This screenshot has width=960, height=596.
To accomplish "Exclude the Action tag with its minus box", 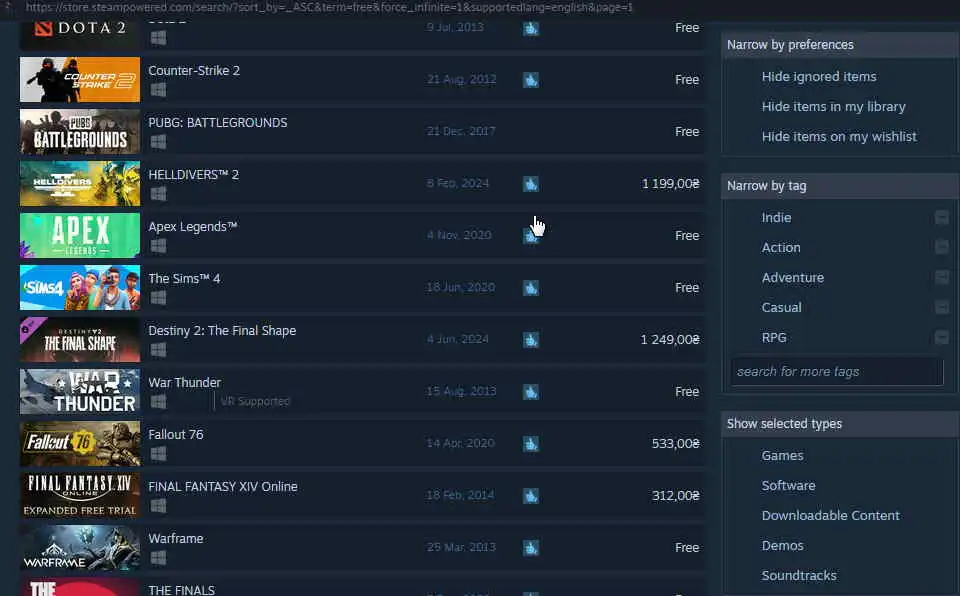I will pyautogui.click(x=942, y=247).
